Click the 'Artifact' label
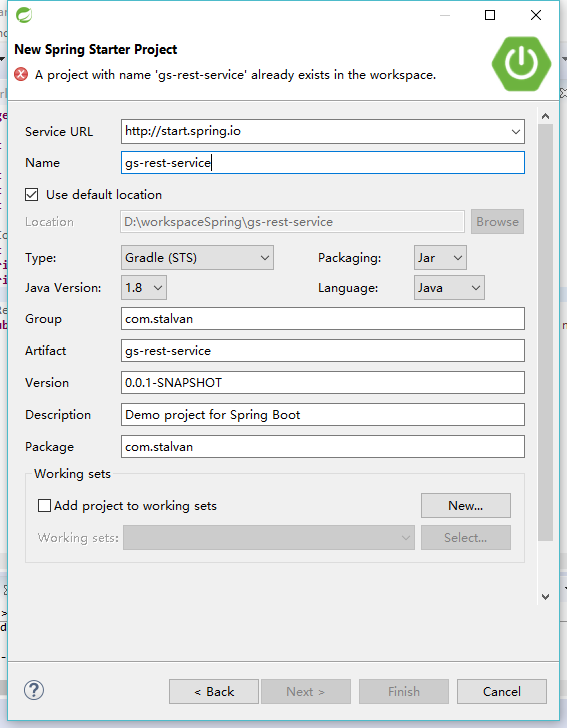Viewport: 567px width, 728px height. 46,351
